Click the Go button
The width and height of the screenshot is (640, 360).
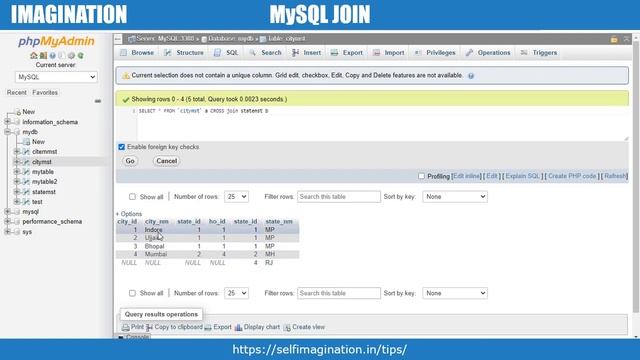(x=130, y=161)
